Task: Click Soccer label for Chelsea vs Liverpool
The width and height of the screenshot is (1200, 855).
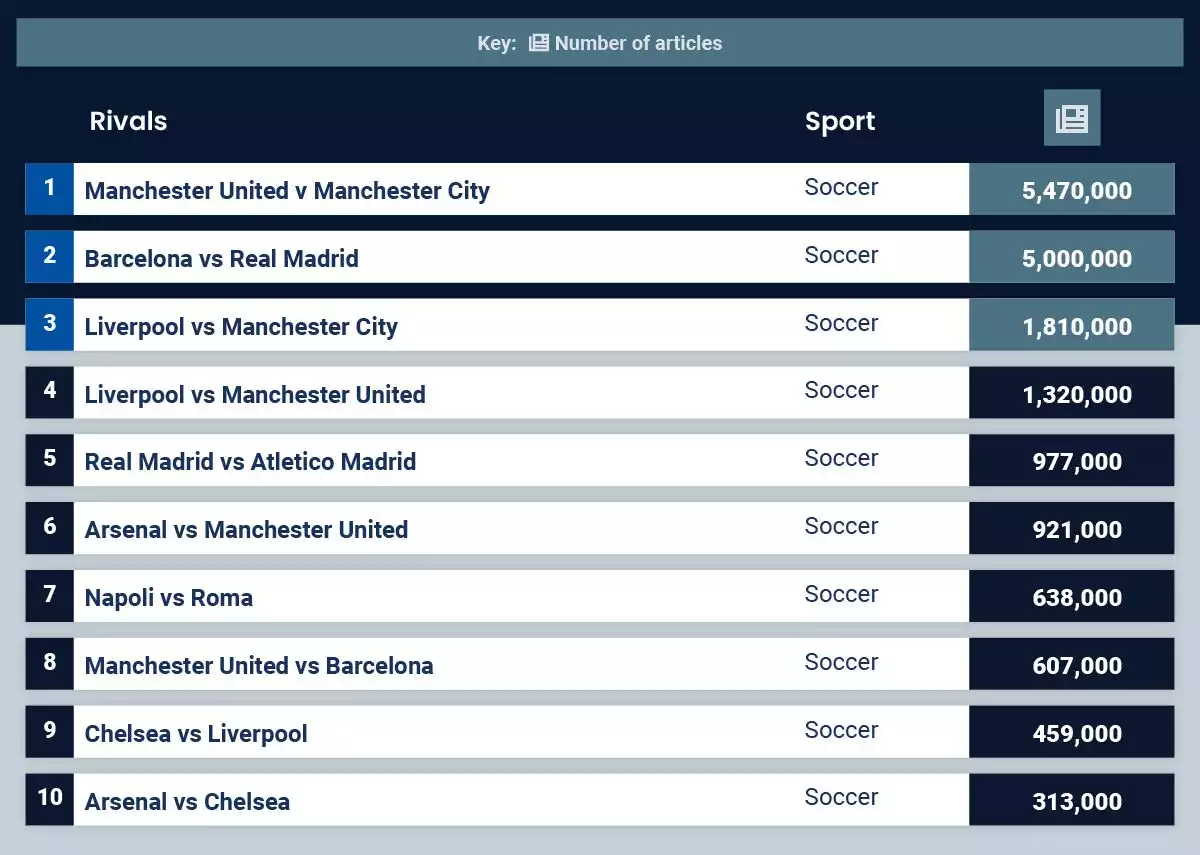Action: [841, 730]
